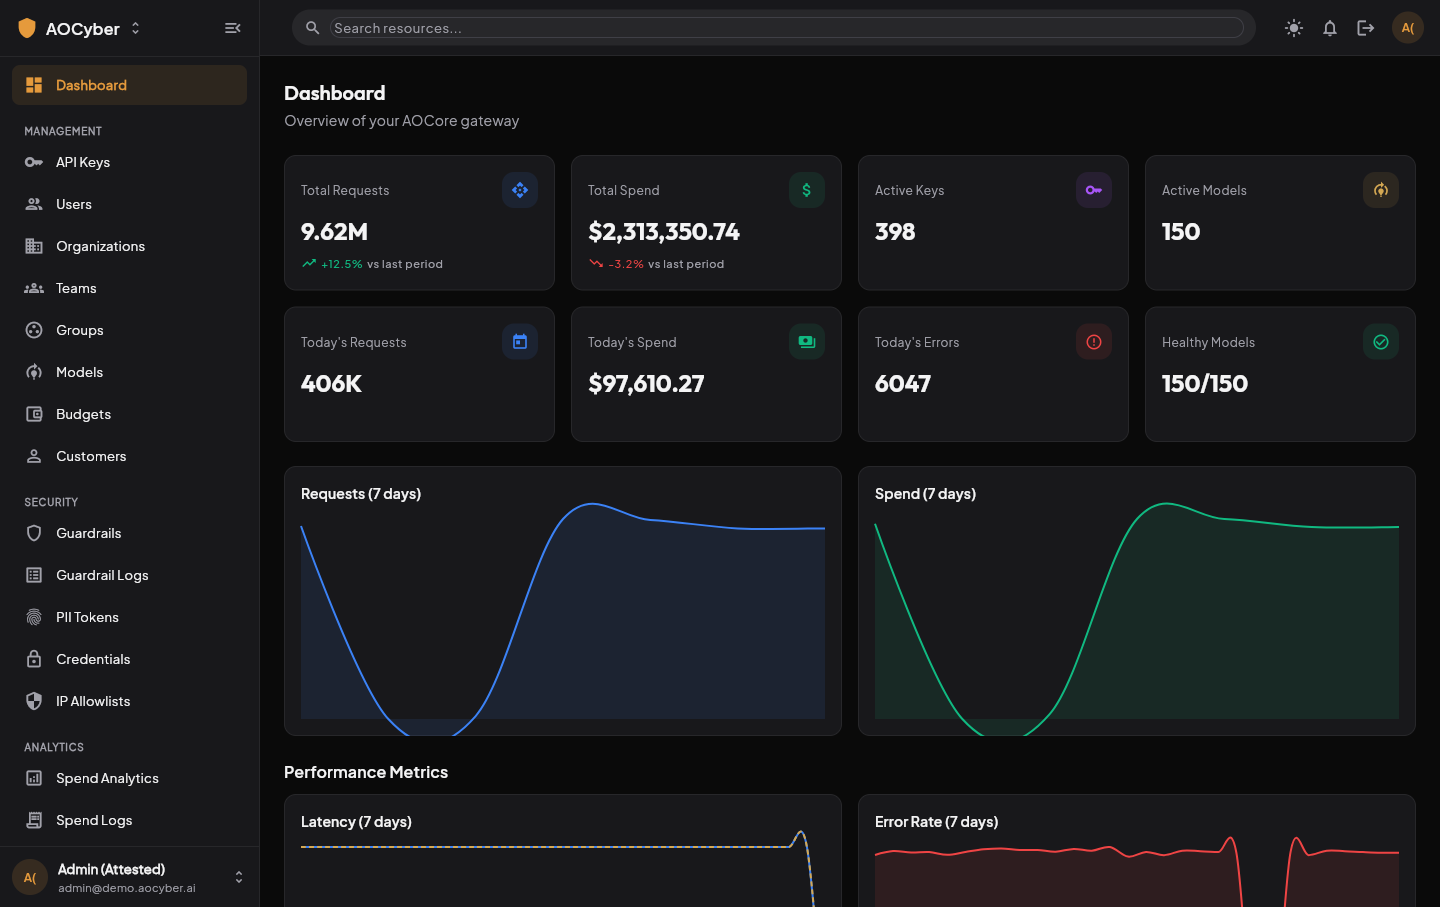
Task: Expand the AOCyber workspace switcher chevron
Action: 135,28
